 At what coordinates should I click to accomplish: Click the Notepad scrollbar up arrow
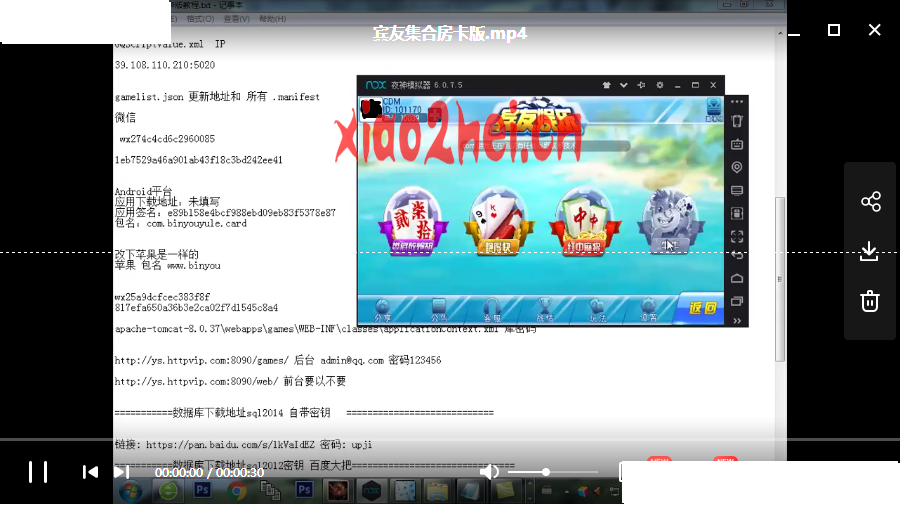click(779, 33)
